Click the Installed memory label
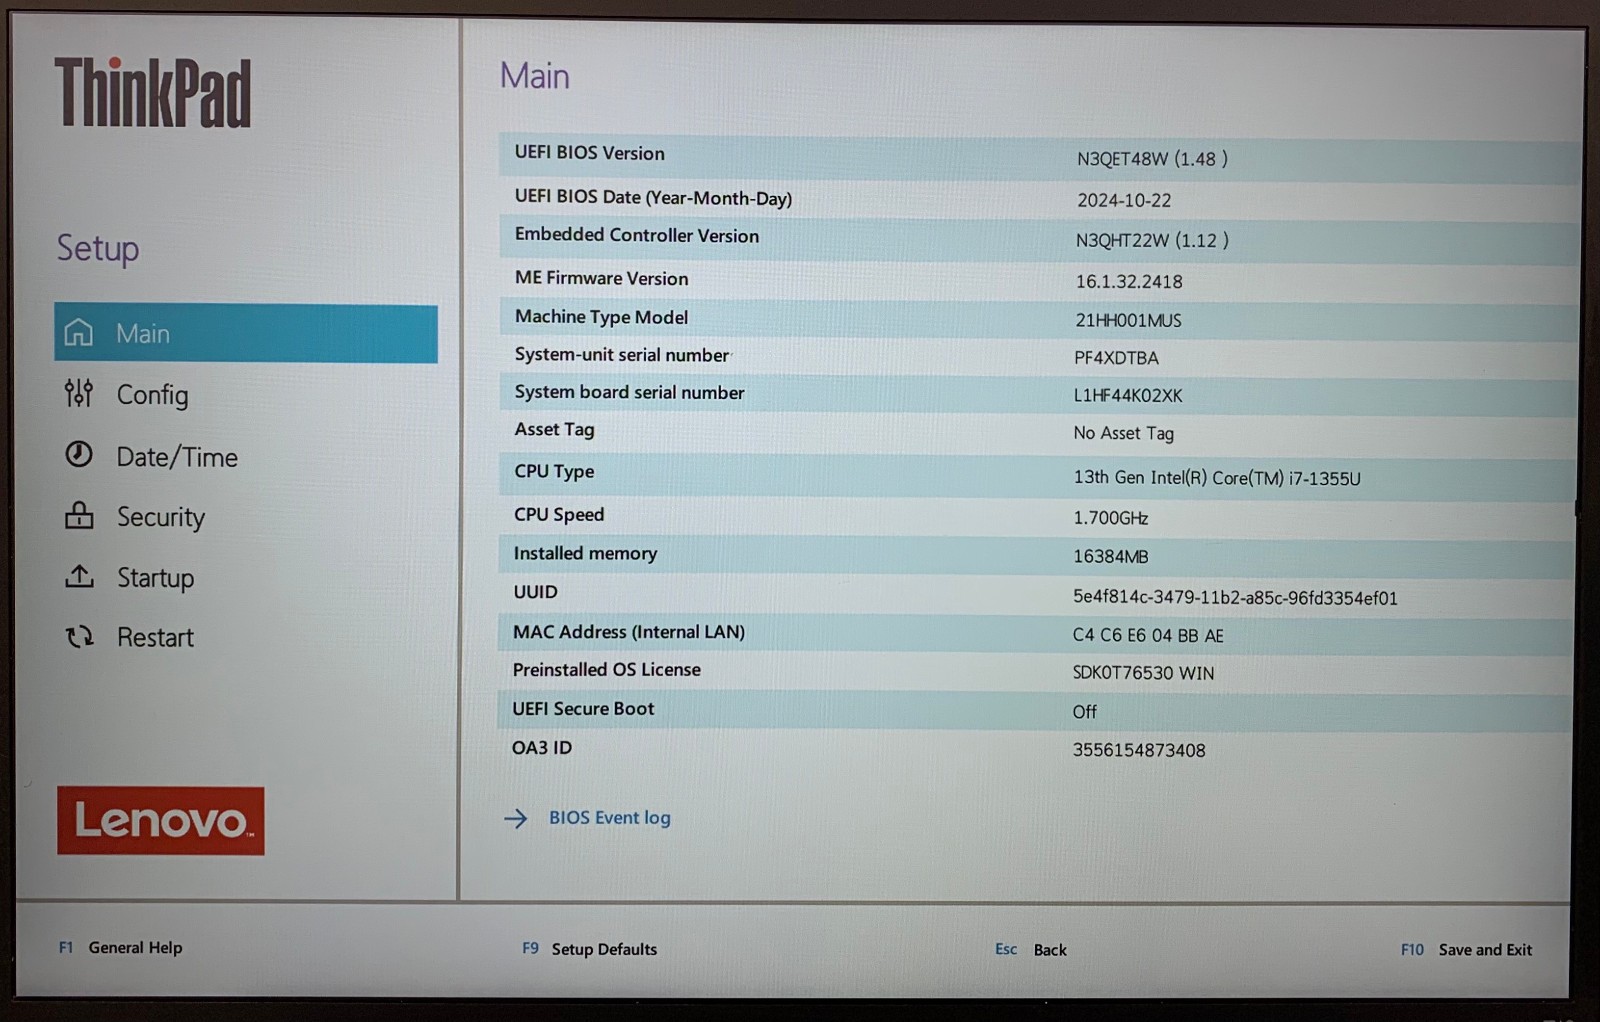Screen dimensions: 1600x1022 (585, 553)
